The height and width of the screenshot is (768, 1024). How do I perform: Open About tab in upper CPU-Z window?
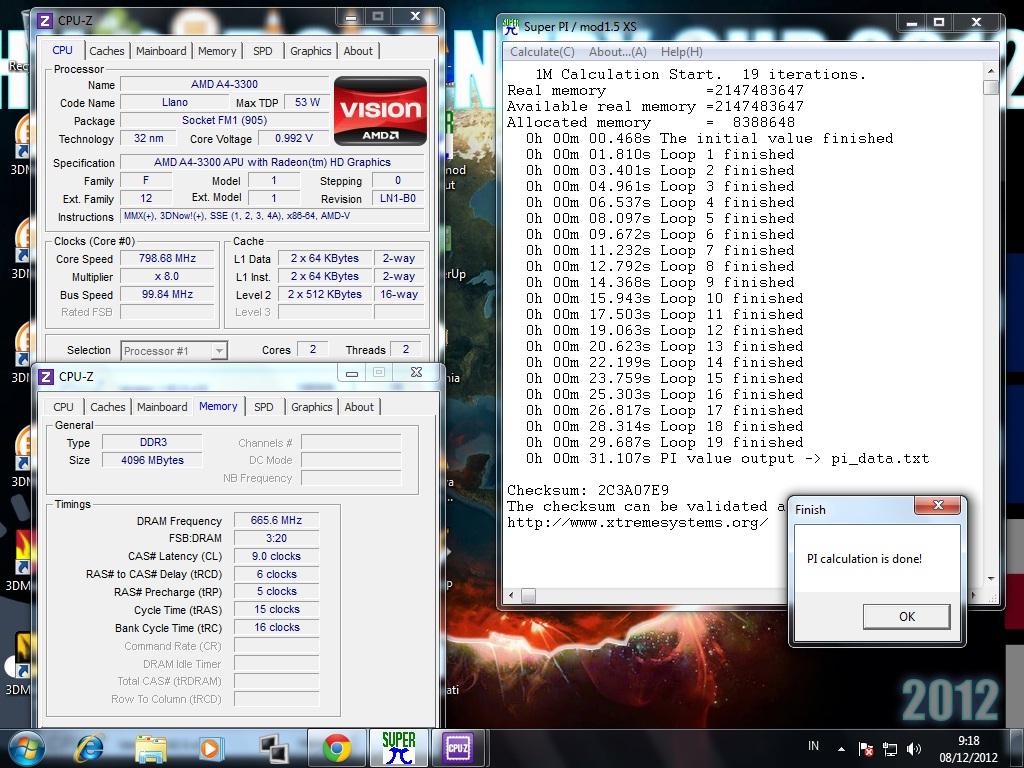tap(358, 51)
